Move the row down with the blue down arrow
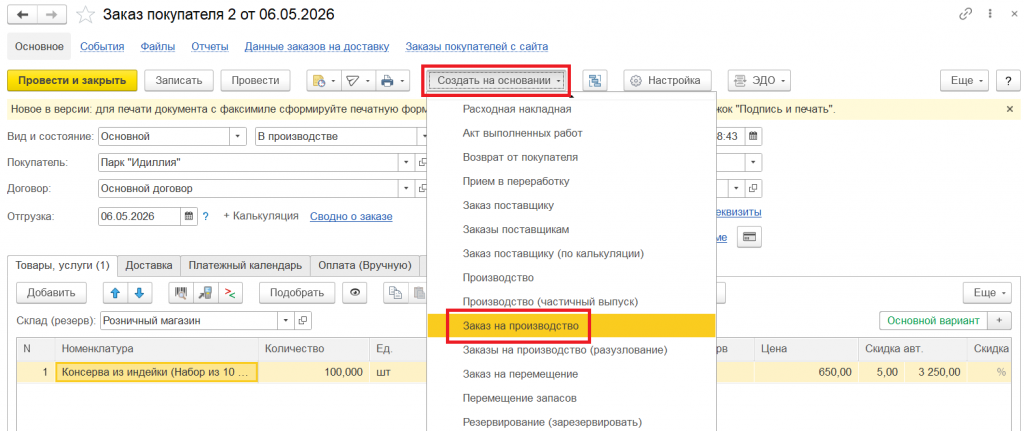The width and height of the screenshot is (1024, 431). (138, 293)
